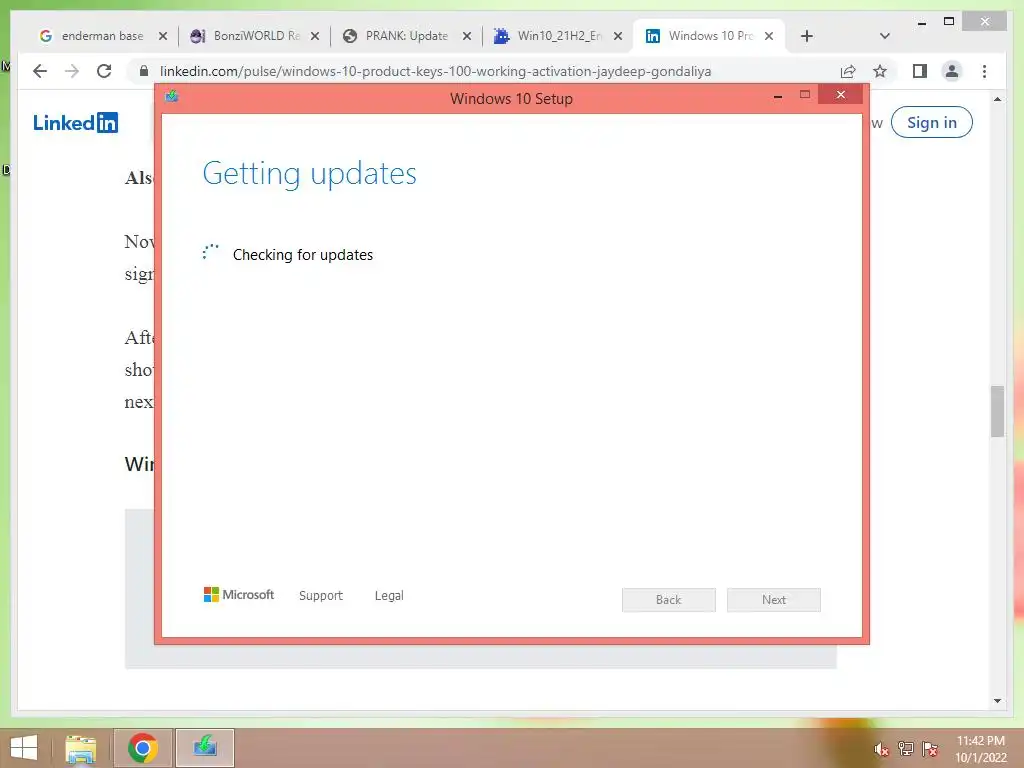
Task: Toggle the Chrome side panel
Action: 920,71
